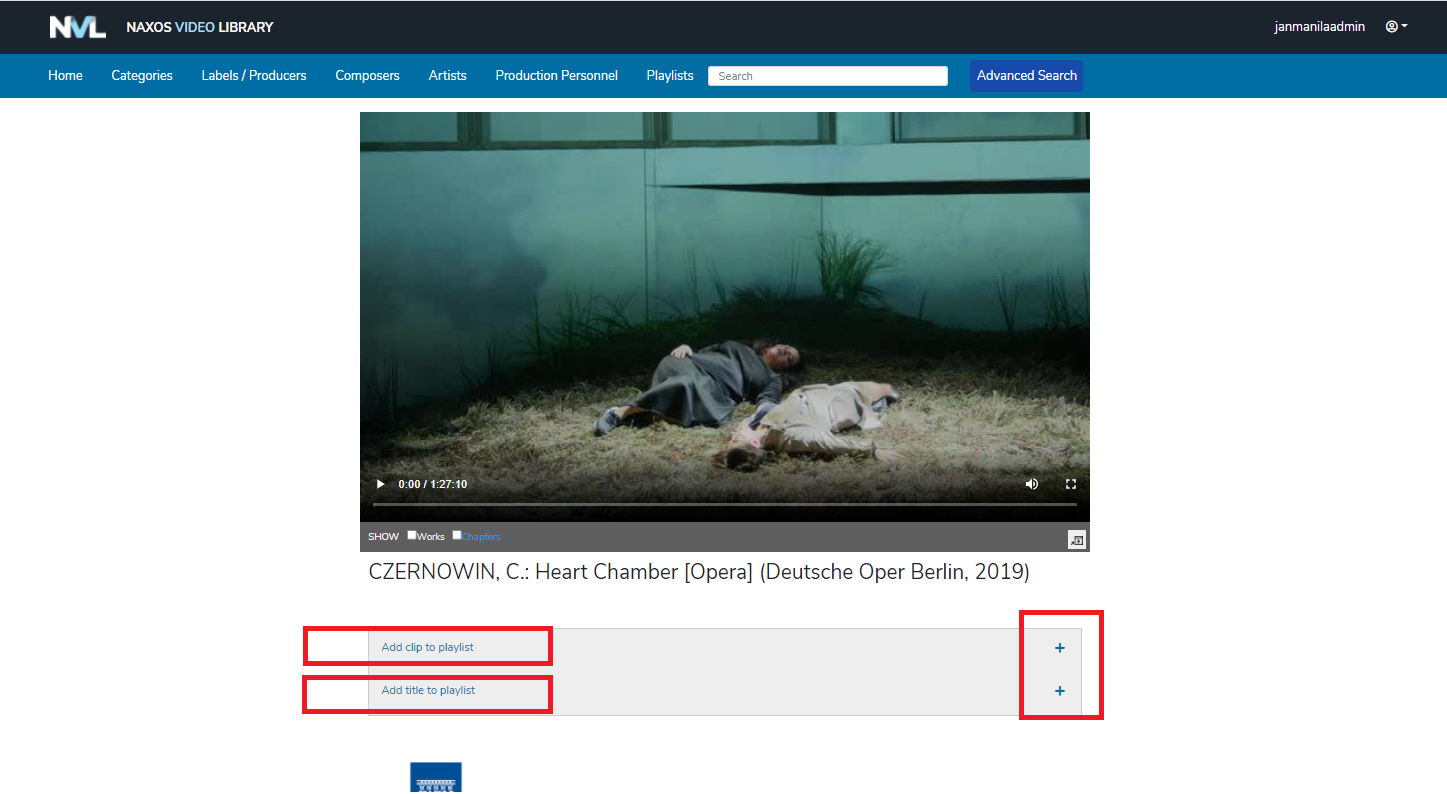1447x794 pixels.
Task: Tick the Chapters checkbox
Action: (457, 535)
